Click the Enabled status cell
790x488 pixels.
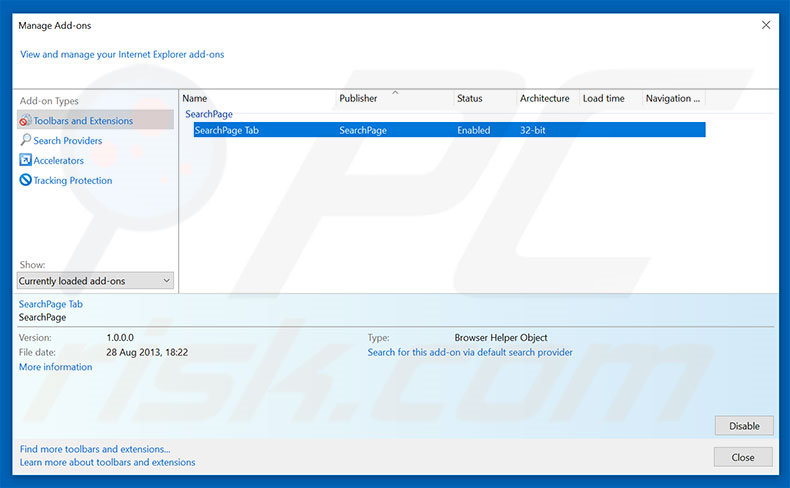[474, 130]
